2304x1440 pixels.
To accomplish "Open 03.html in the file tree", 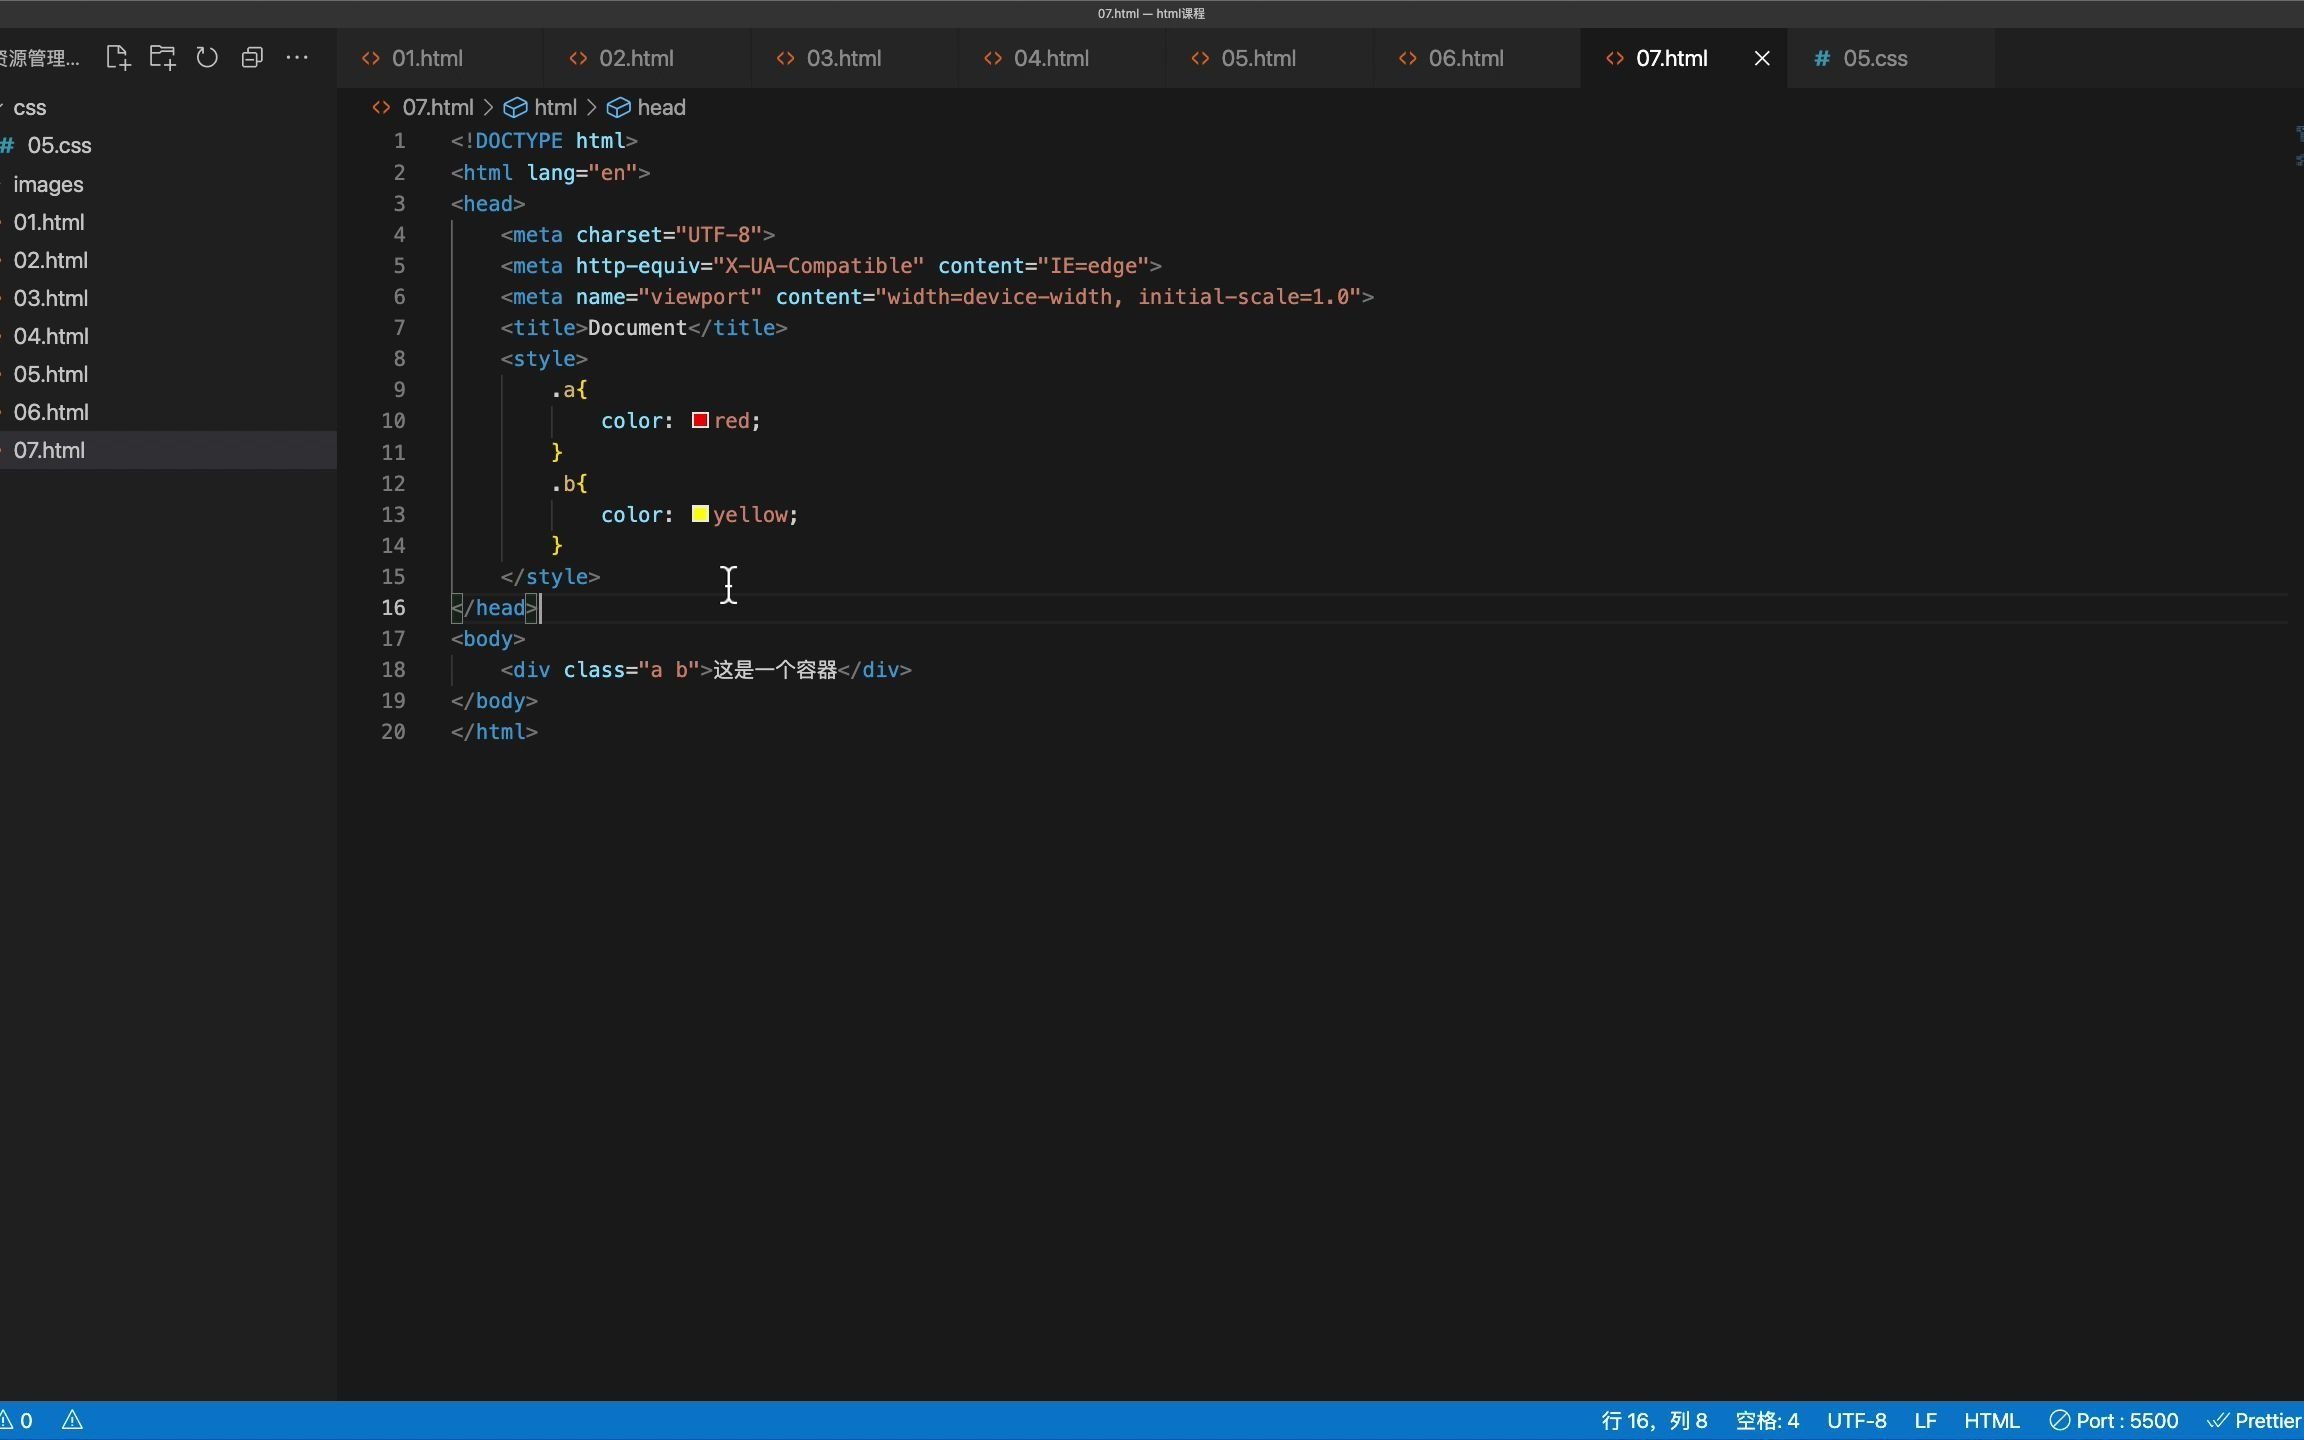I will coord(168,298).
